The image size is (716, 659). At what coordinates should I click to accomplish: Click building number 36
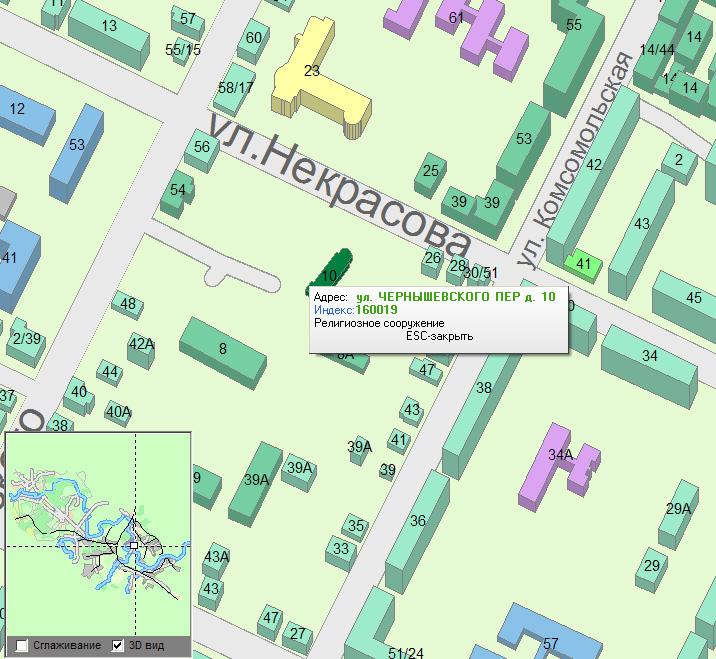[418, 518]
